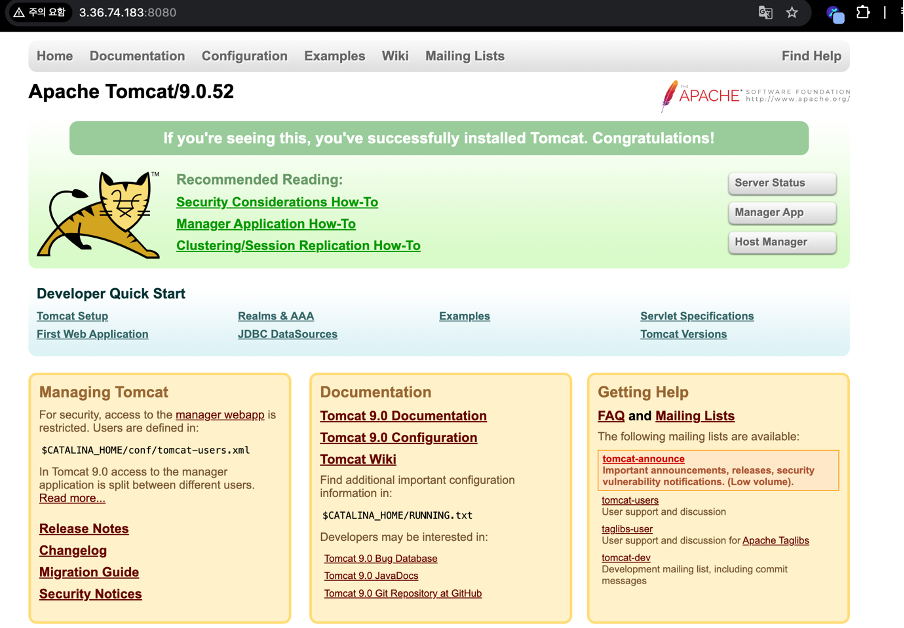904x628 pixels.
Task: Open the Security Notices link
Action: [90, 594]
